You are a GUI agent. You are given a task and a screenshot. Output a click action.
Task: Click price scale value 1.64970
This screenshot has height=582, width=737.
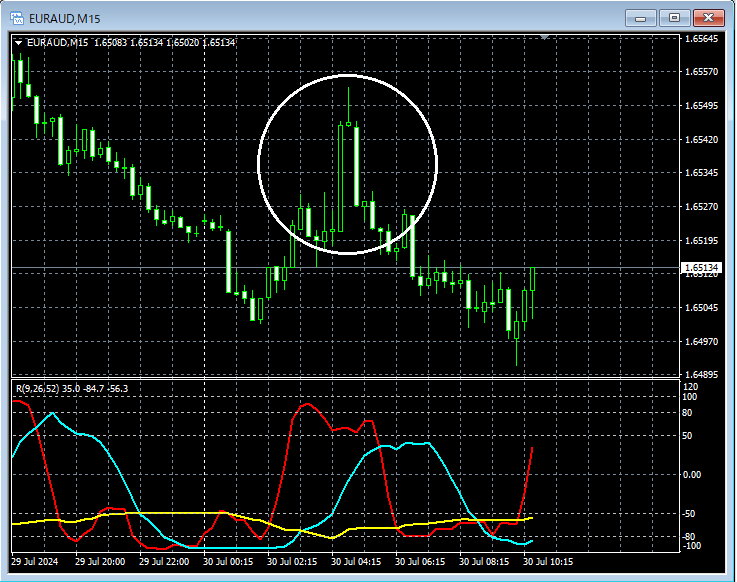[701, 341]
